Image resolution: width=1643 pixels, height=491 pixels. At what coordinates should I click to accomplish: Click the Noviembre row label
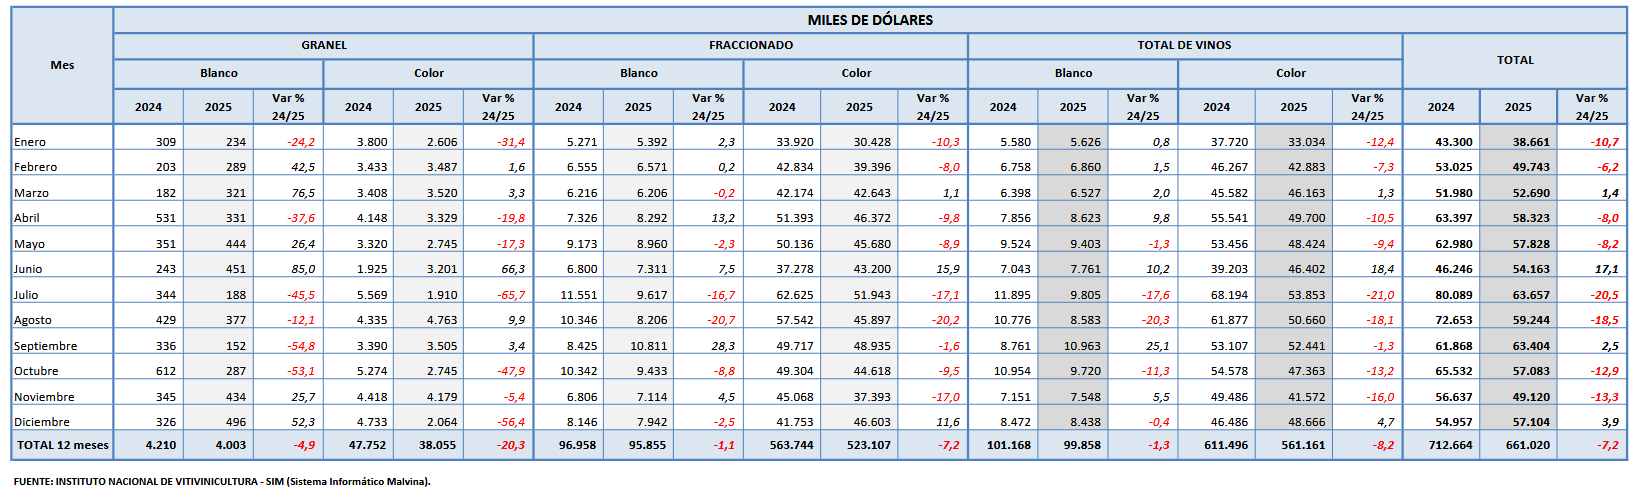(x=44, y=397)
